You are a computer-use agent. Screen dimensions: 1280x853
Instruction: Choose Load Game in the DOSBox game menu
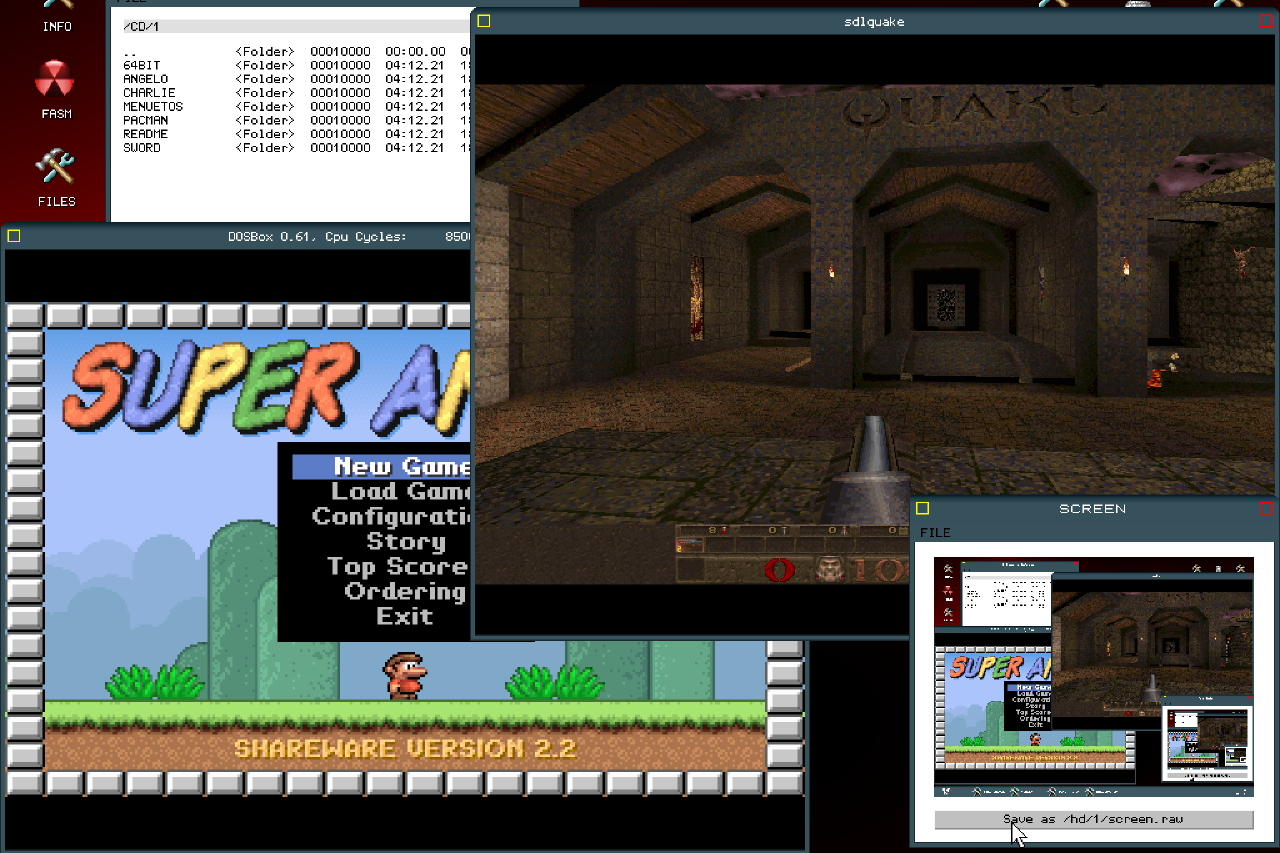[401, 491]
